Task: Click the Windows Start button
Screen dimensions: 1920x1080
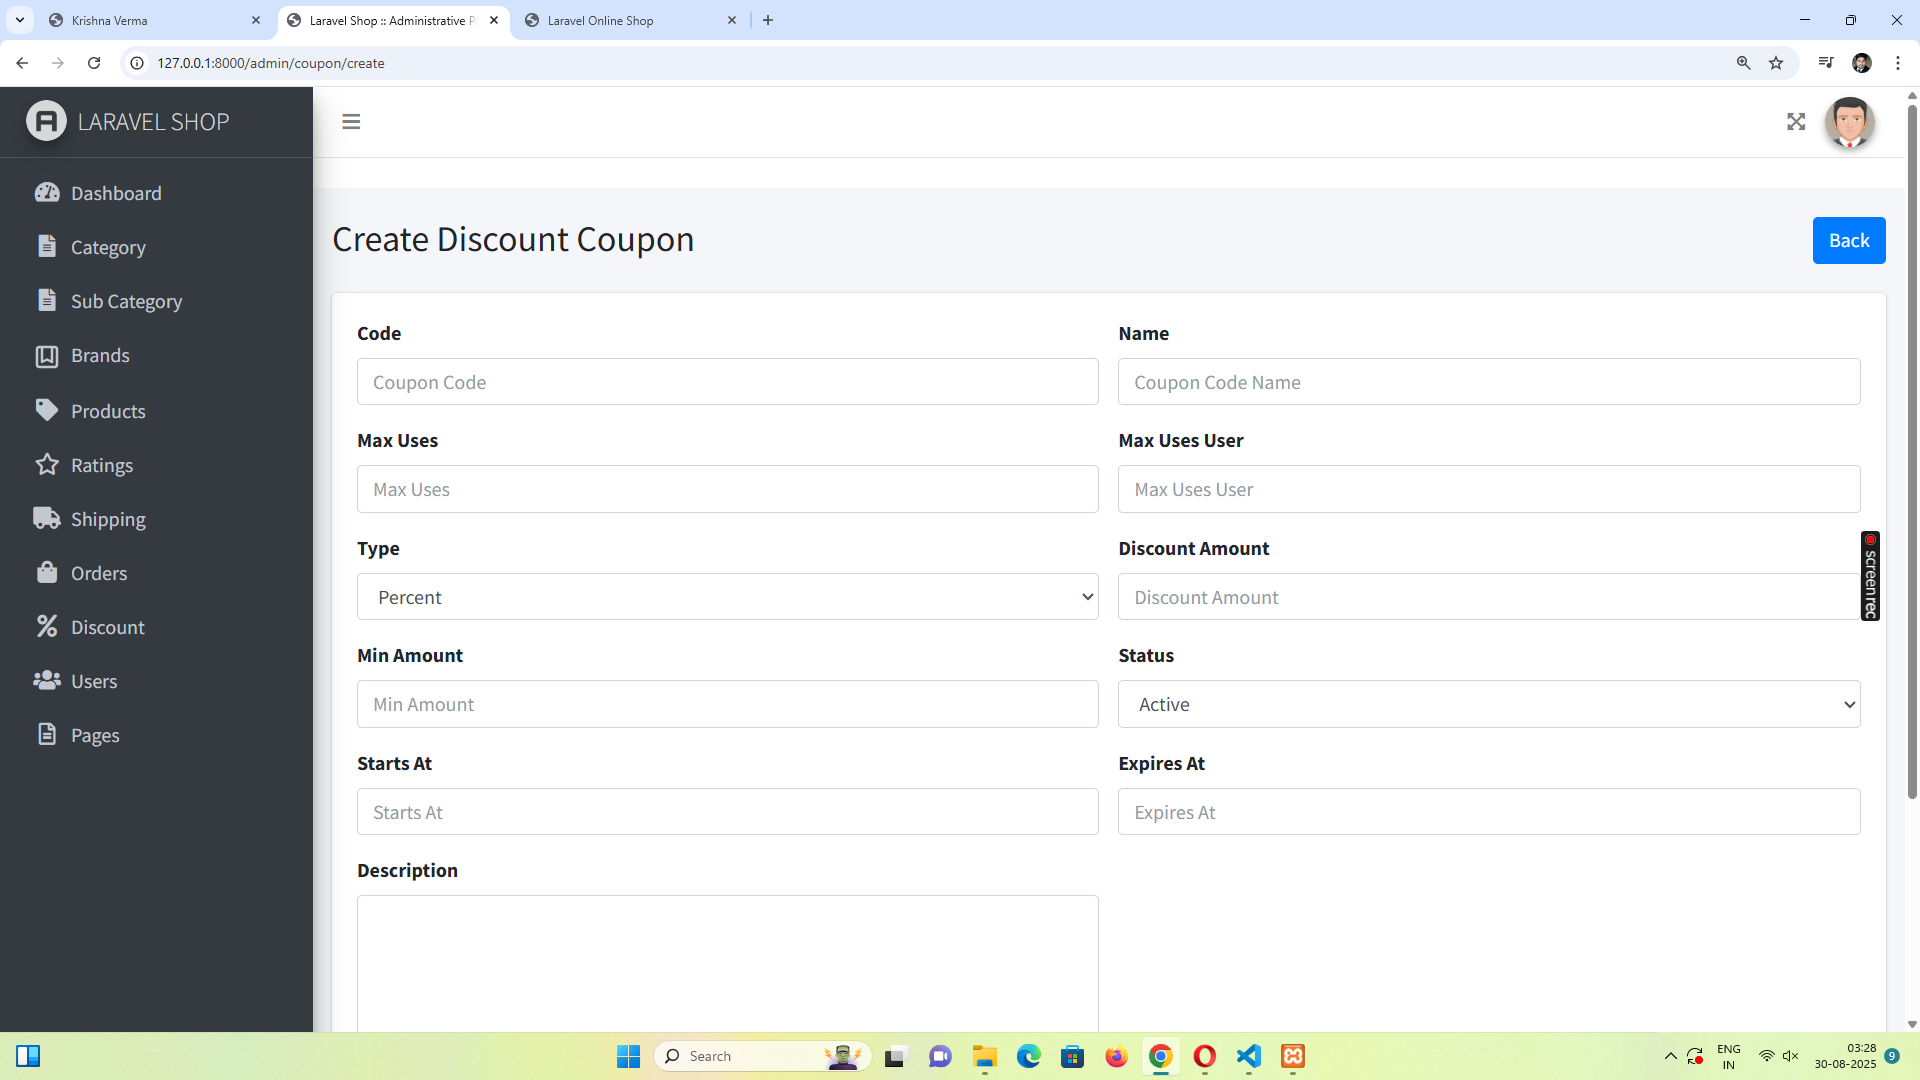Action: click(628, 1056)
